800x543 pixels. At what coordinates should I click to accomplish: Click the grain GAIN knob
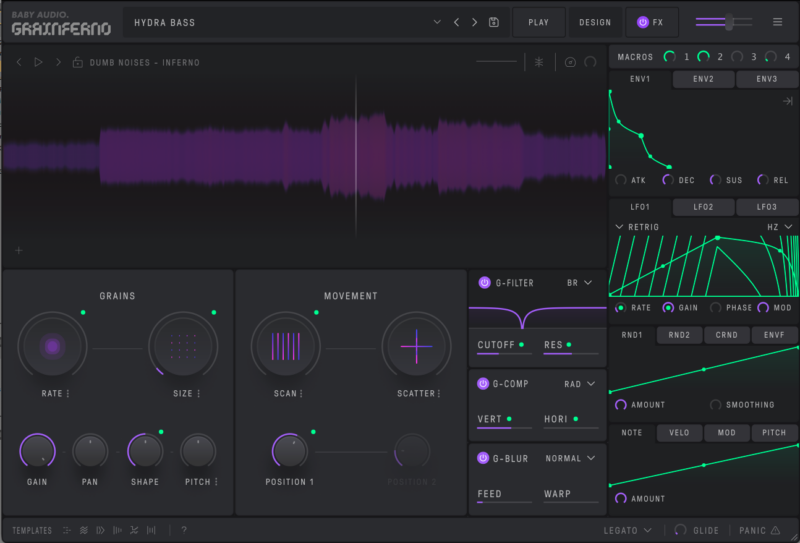click(37, 451)
